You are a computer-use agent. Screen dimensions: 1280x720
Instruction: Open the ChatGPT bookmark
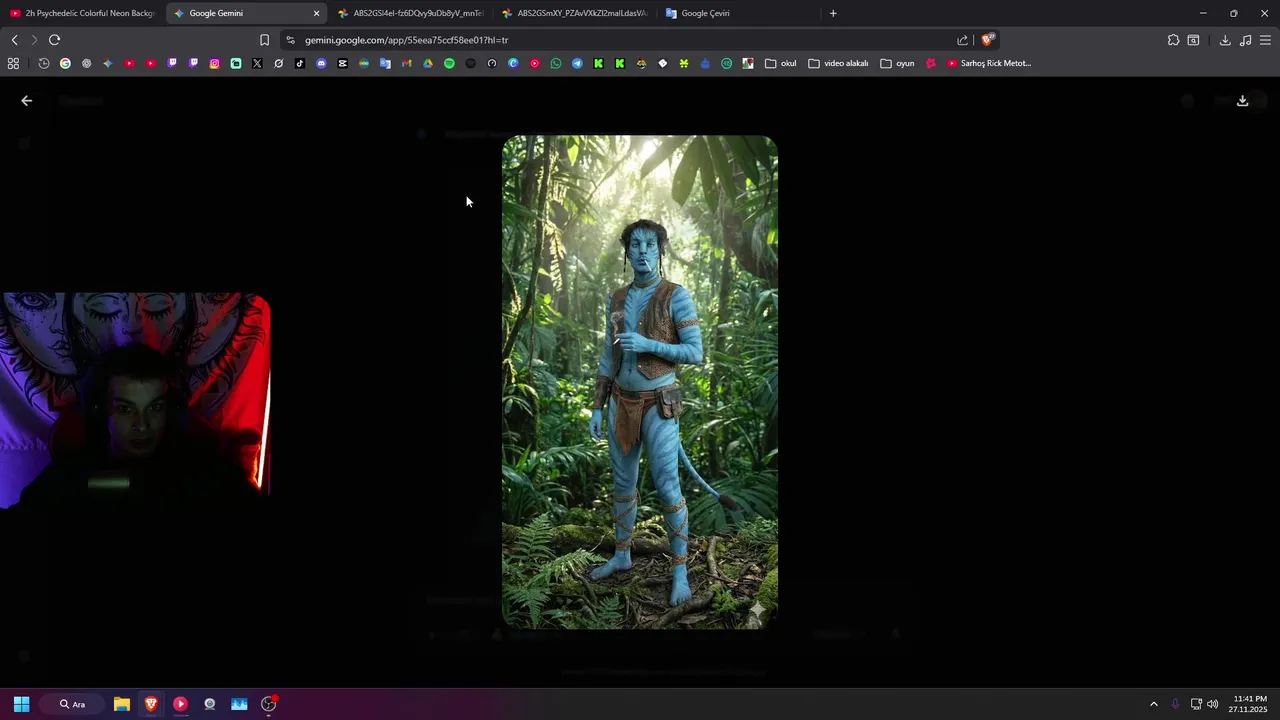pos(86,63)
